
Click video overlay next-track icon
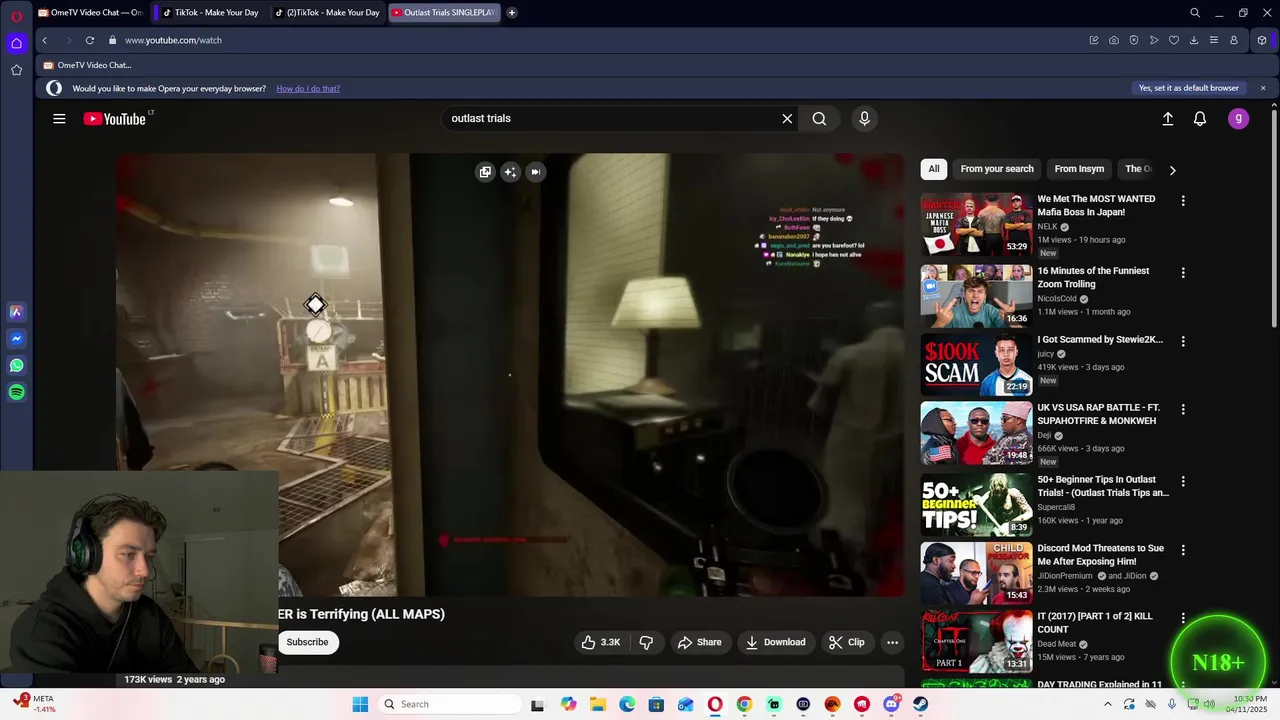point(536,172)
